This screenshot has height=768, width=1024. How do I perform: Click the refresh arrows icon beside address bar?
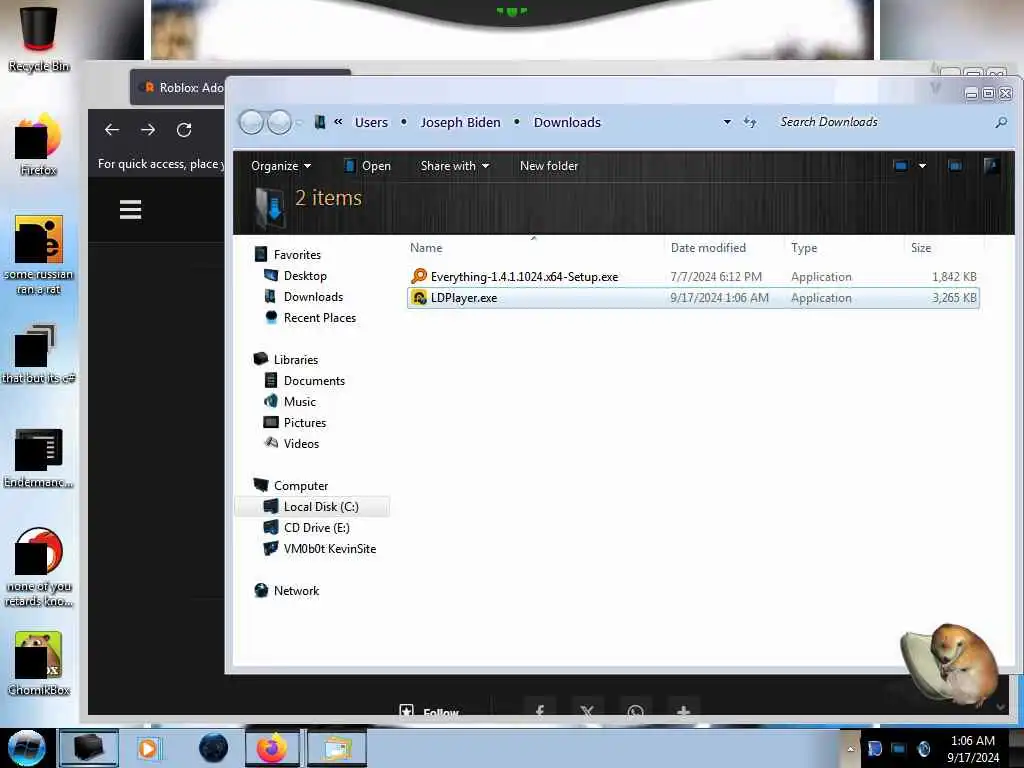750,122
